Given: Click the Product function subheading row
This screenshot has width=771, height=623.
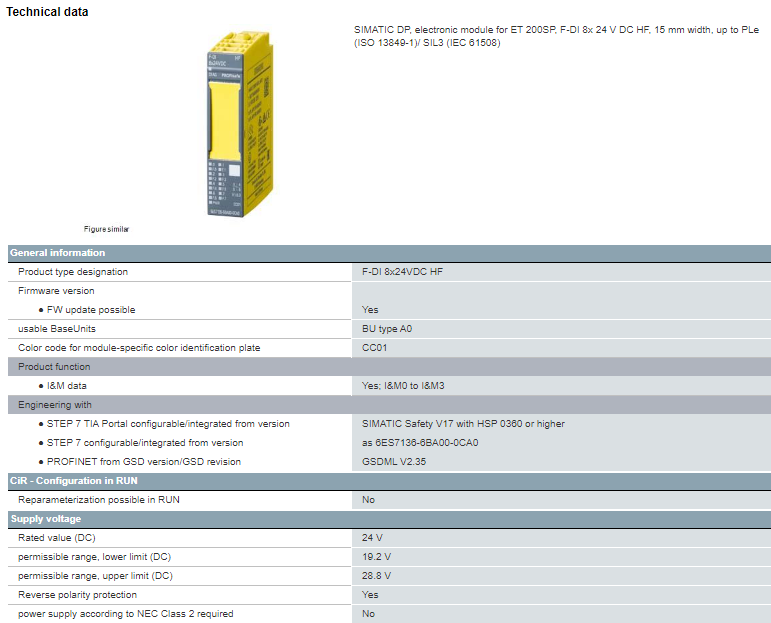Looking at the screenshot, I should [54, 367].
